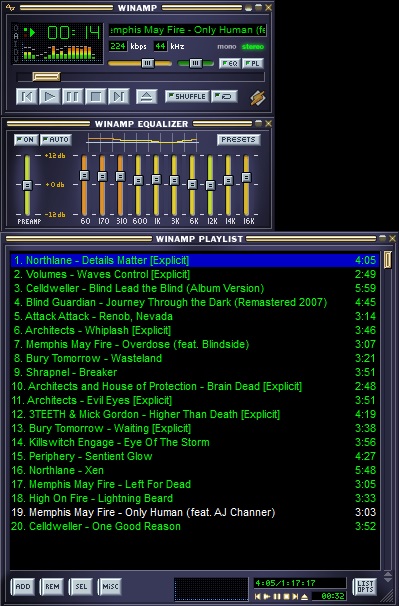This screenshot has height=606, width=399.
Task: Click the 12K equalizer band slider
Action: pyautogui.click(x=210, y=185)
